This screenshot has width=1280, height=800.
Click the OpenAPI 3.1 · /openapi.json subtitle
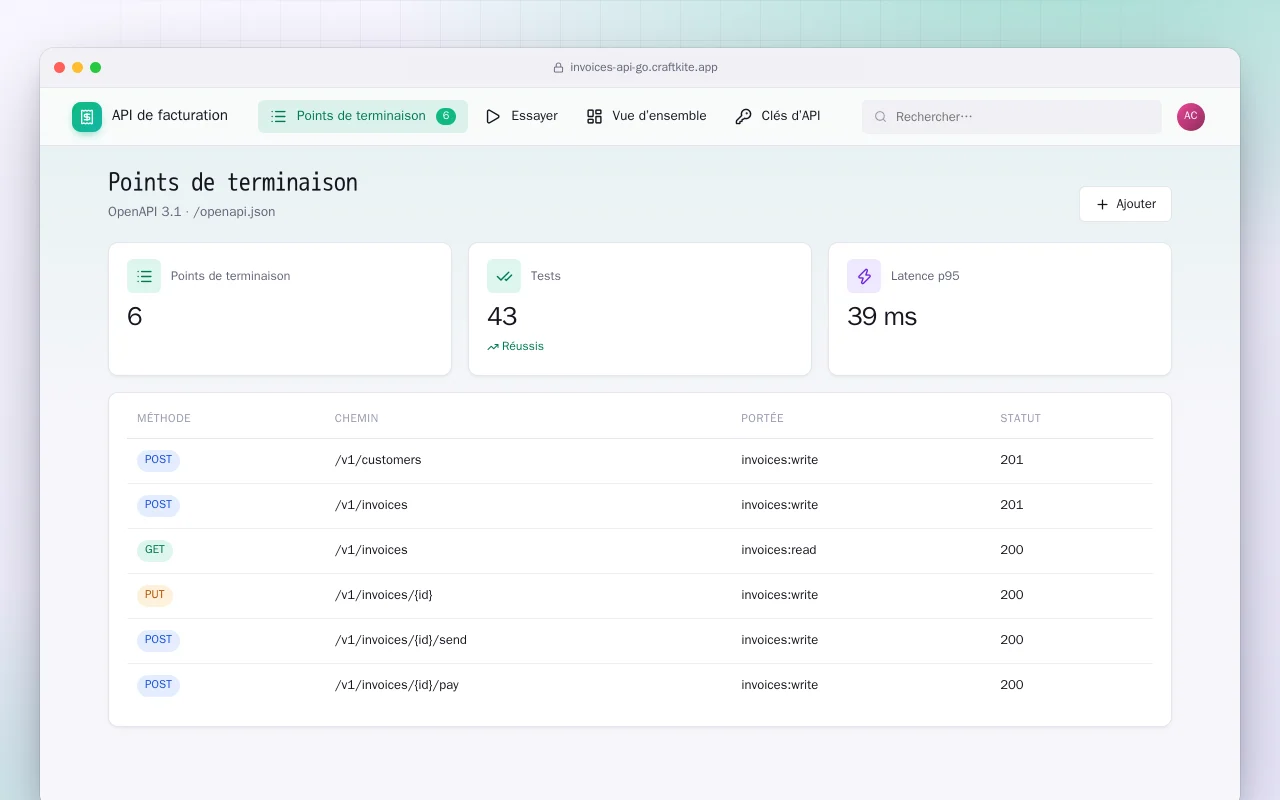[x=192, y=212]
